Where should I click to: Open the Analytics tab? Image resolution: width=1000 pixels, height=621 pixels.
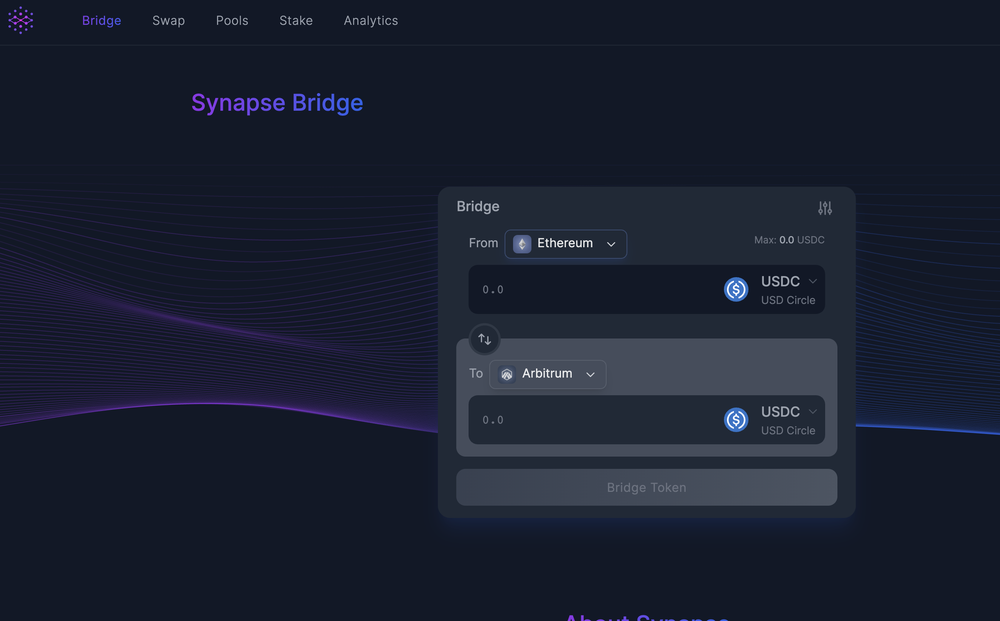[371, 20]
